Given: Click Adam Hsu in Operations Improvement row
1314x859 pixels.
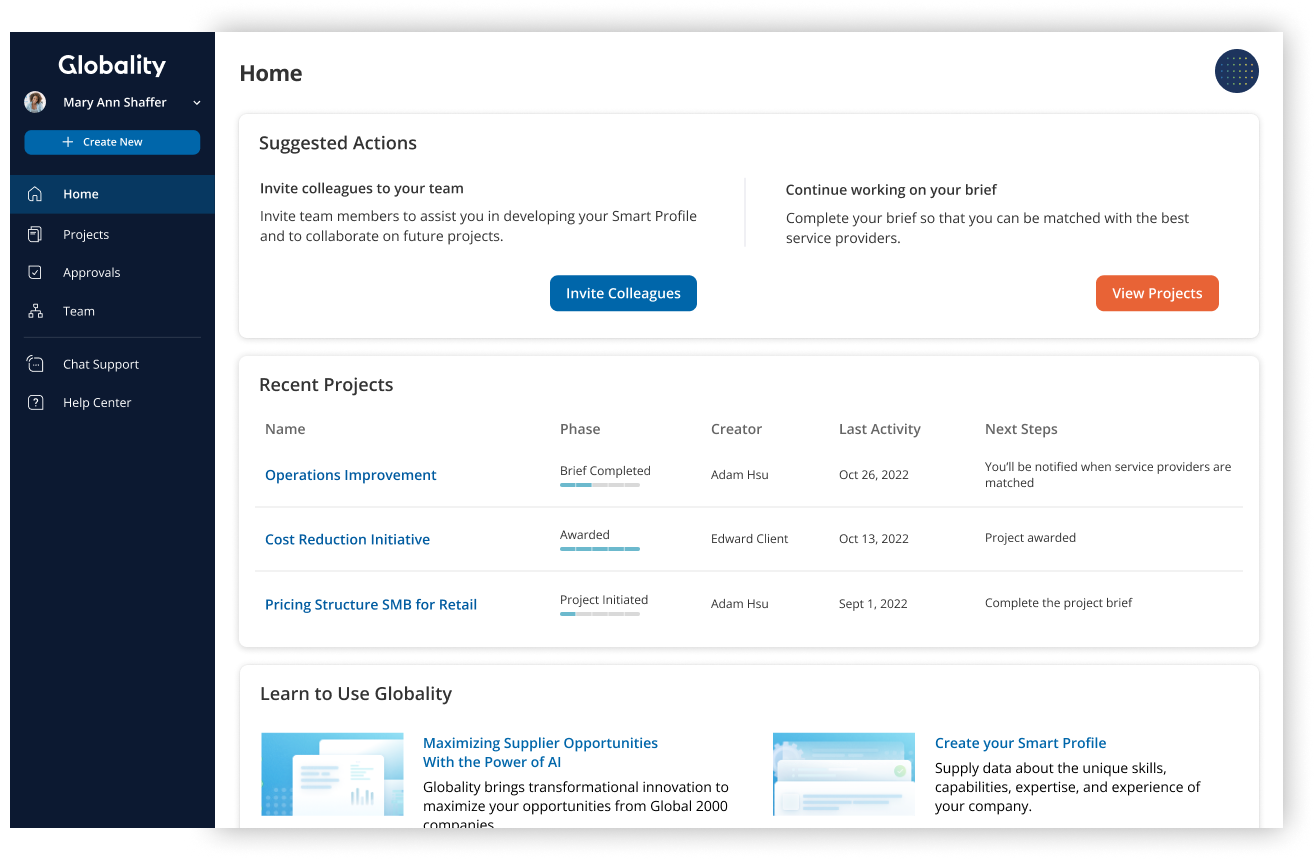Looking at the screenshot, I should tap(740, 475).
